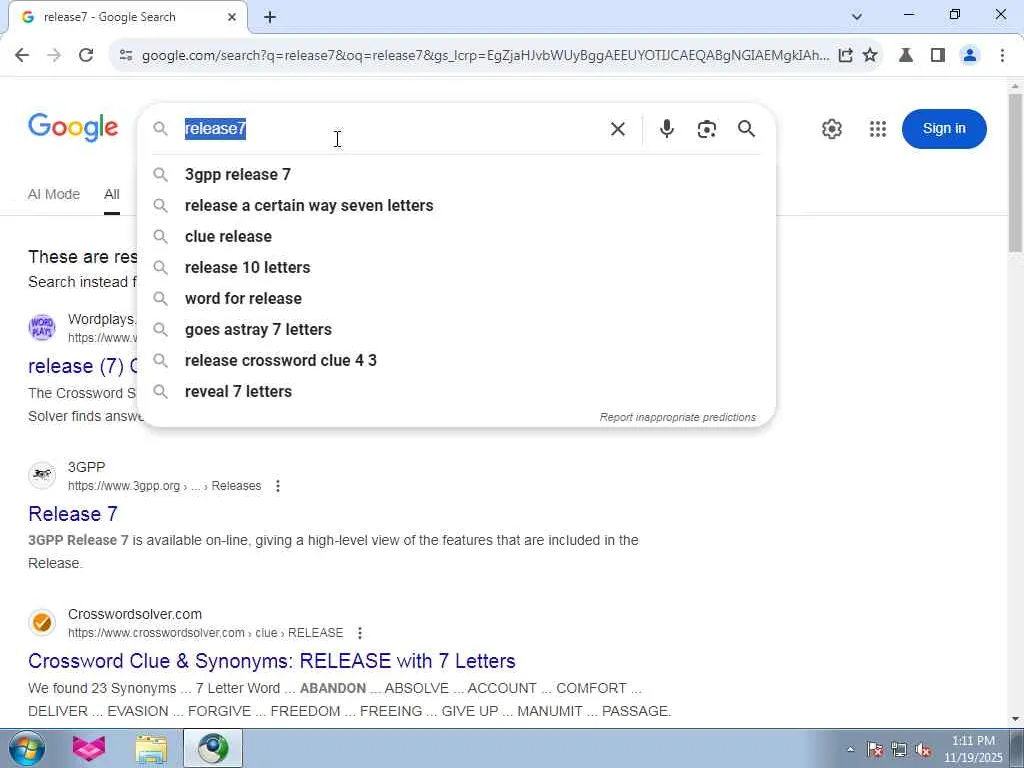Open the Release 7 3GPP result link

[73, 514]
